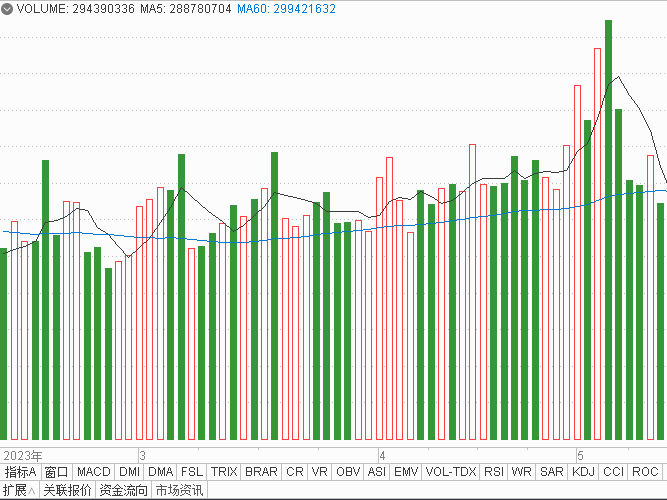This screenshot has height=500, width=667.
Task: Choose the BRAR indicator tab
Action: coord(261,472)
